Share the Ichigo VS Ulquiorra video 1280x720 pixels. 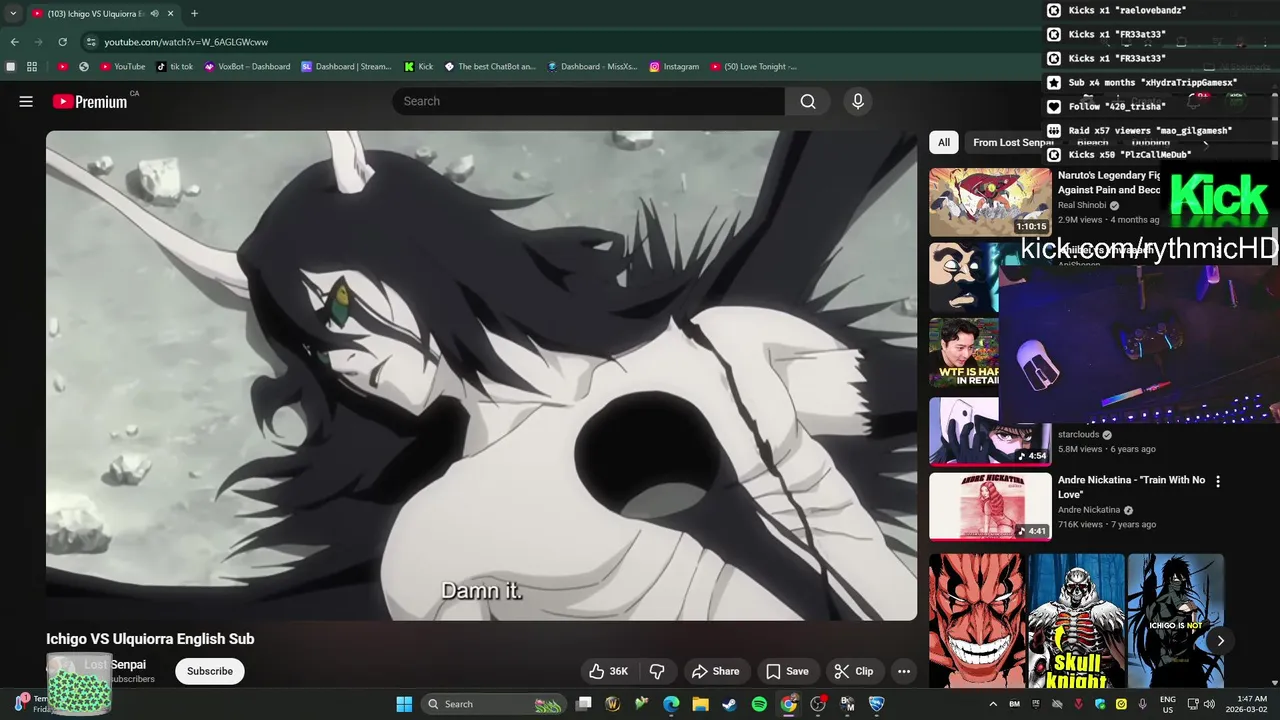pos(715,671)
